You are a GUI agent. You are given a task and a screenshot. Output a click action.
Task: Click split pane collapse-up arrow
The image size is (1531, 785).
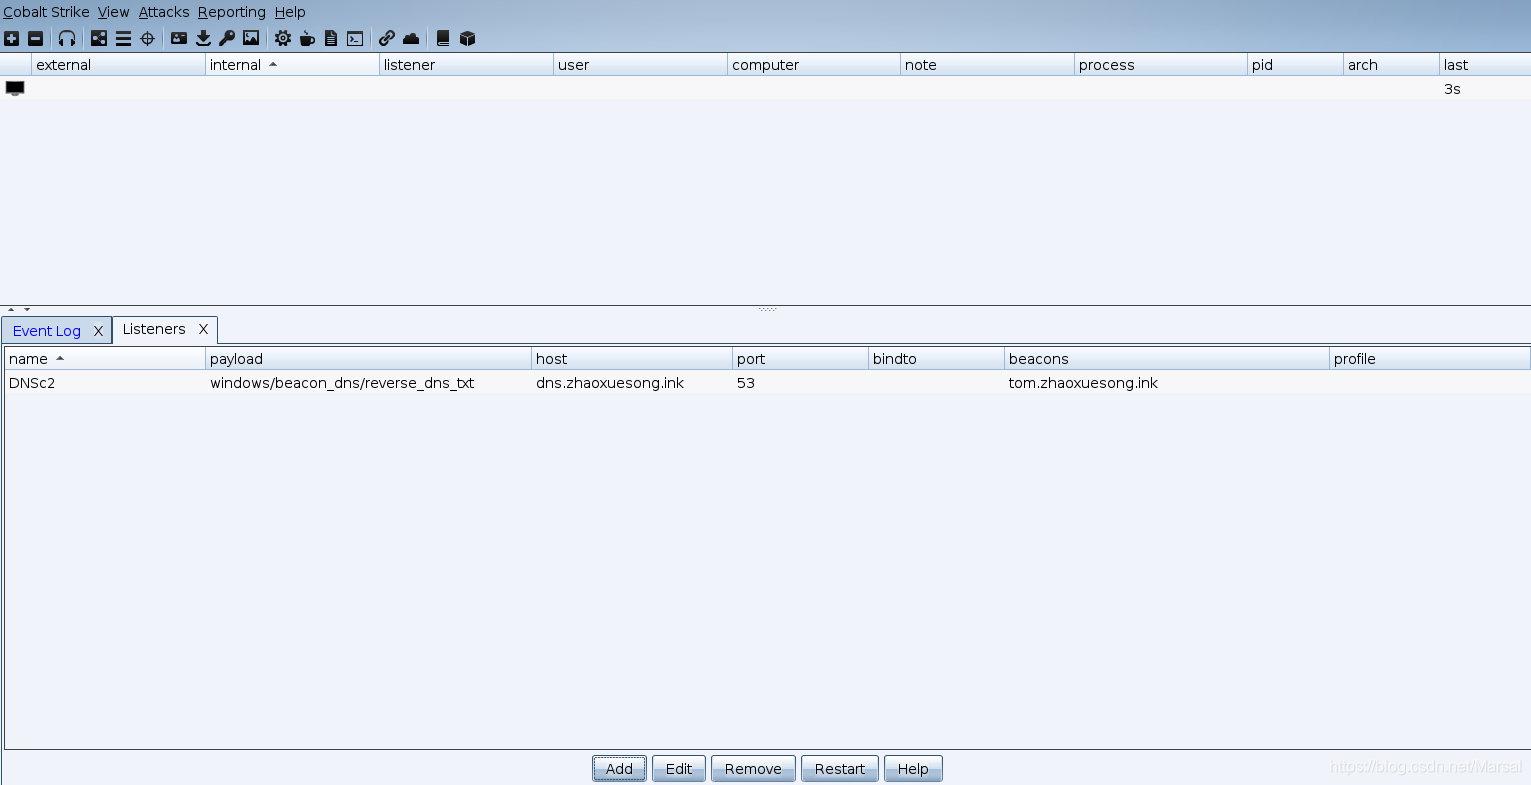[11, 310]
